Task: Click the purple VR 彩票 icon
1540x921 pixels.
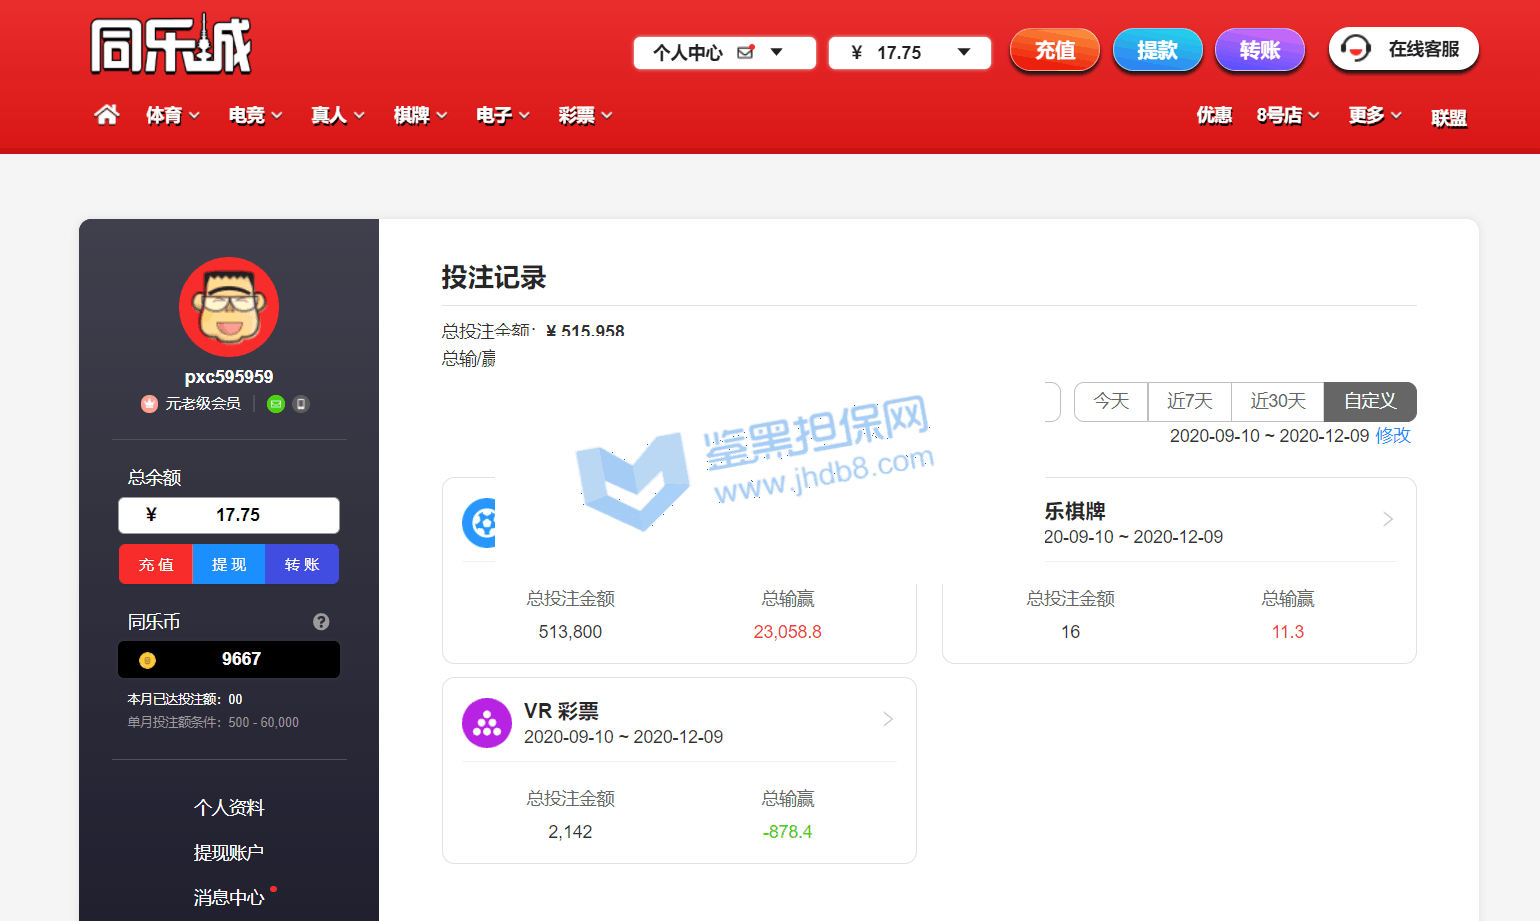Action: pos(486,723)
